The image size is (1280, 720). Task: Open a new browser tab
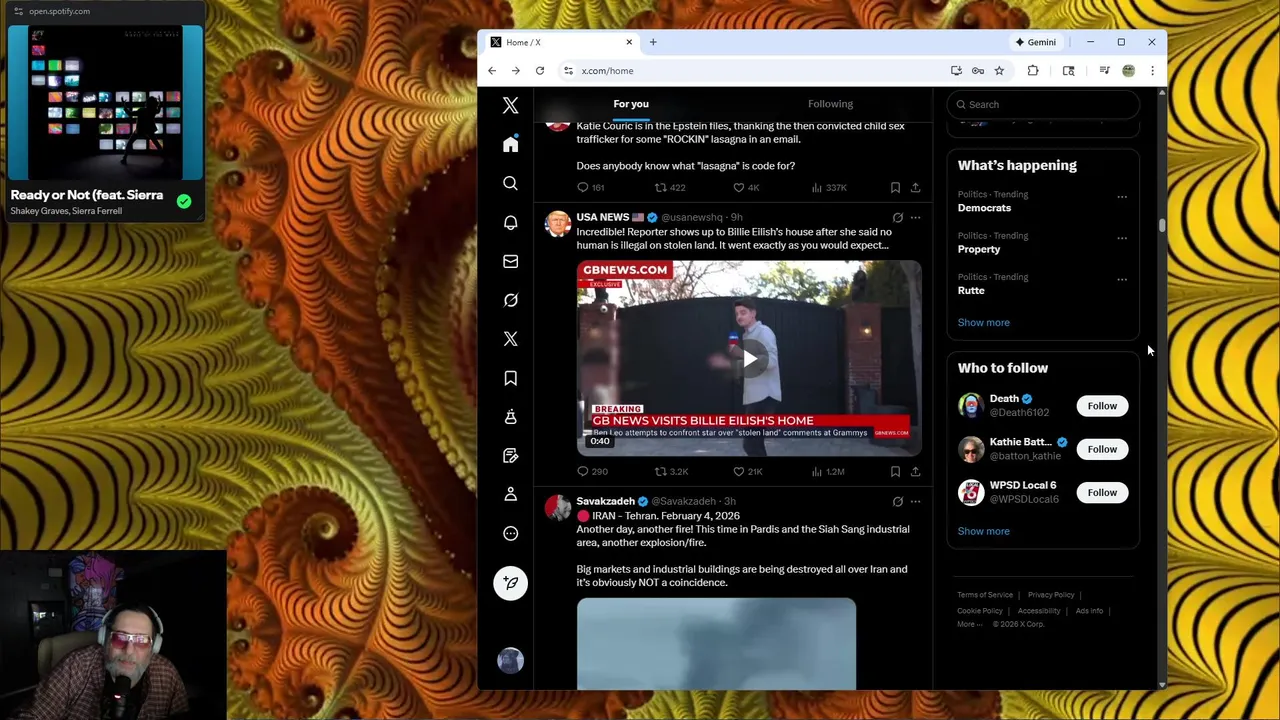click(x=653, y=42)
